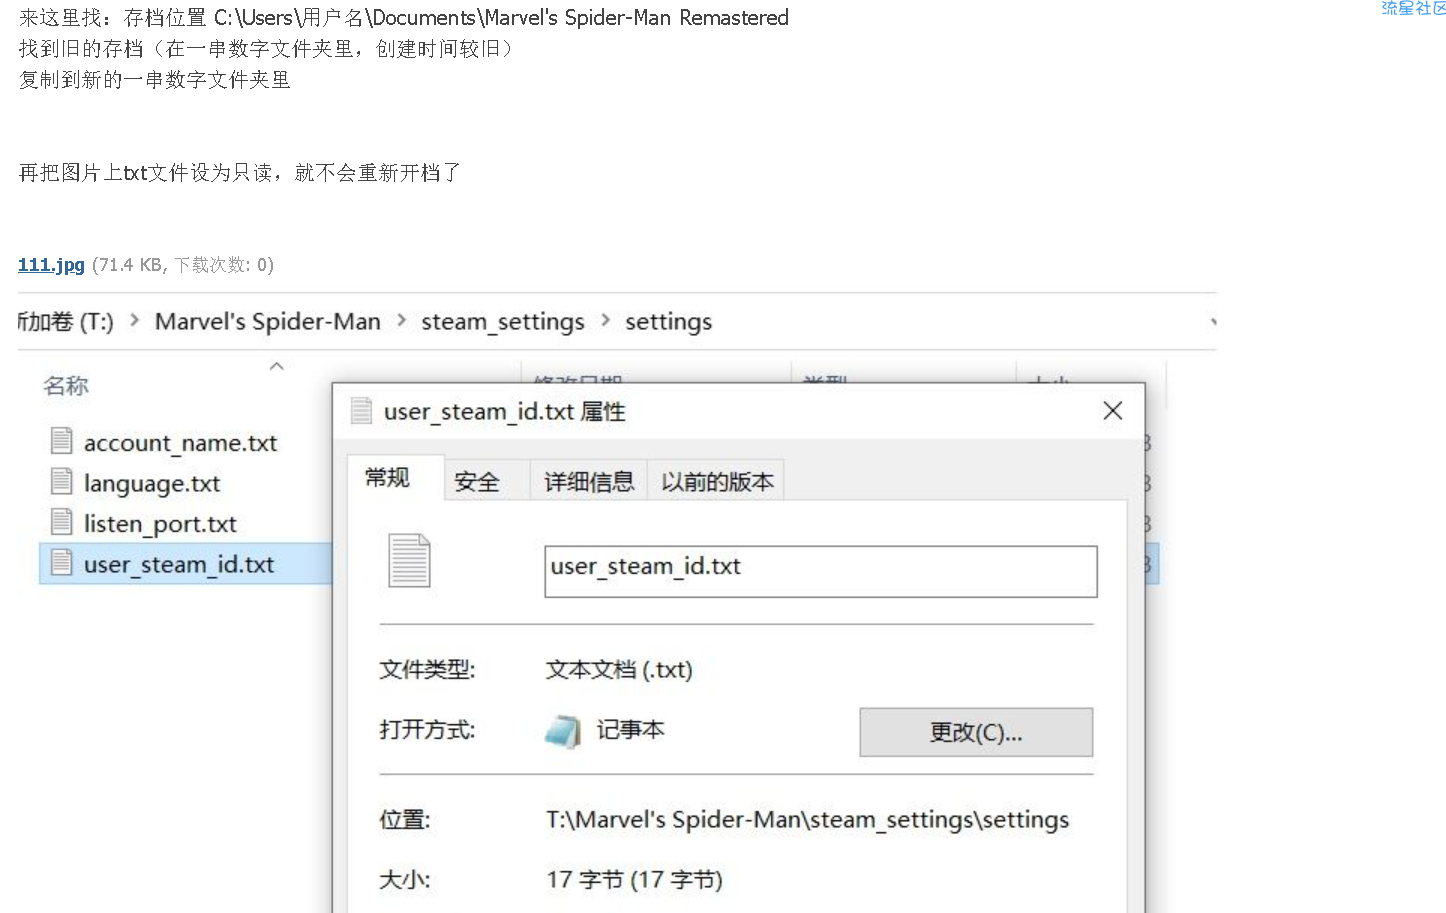
Task: Focus the filename field in properties
Action: click(821, 571)
